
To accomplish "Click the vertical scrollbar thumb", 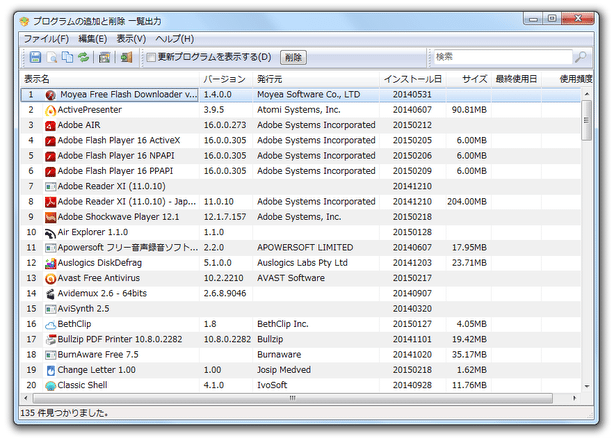I will point(586,120).
